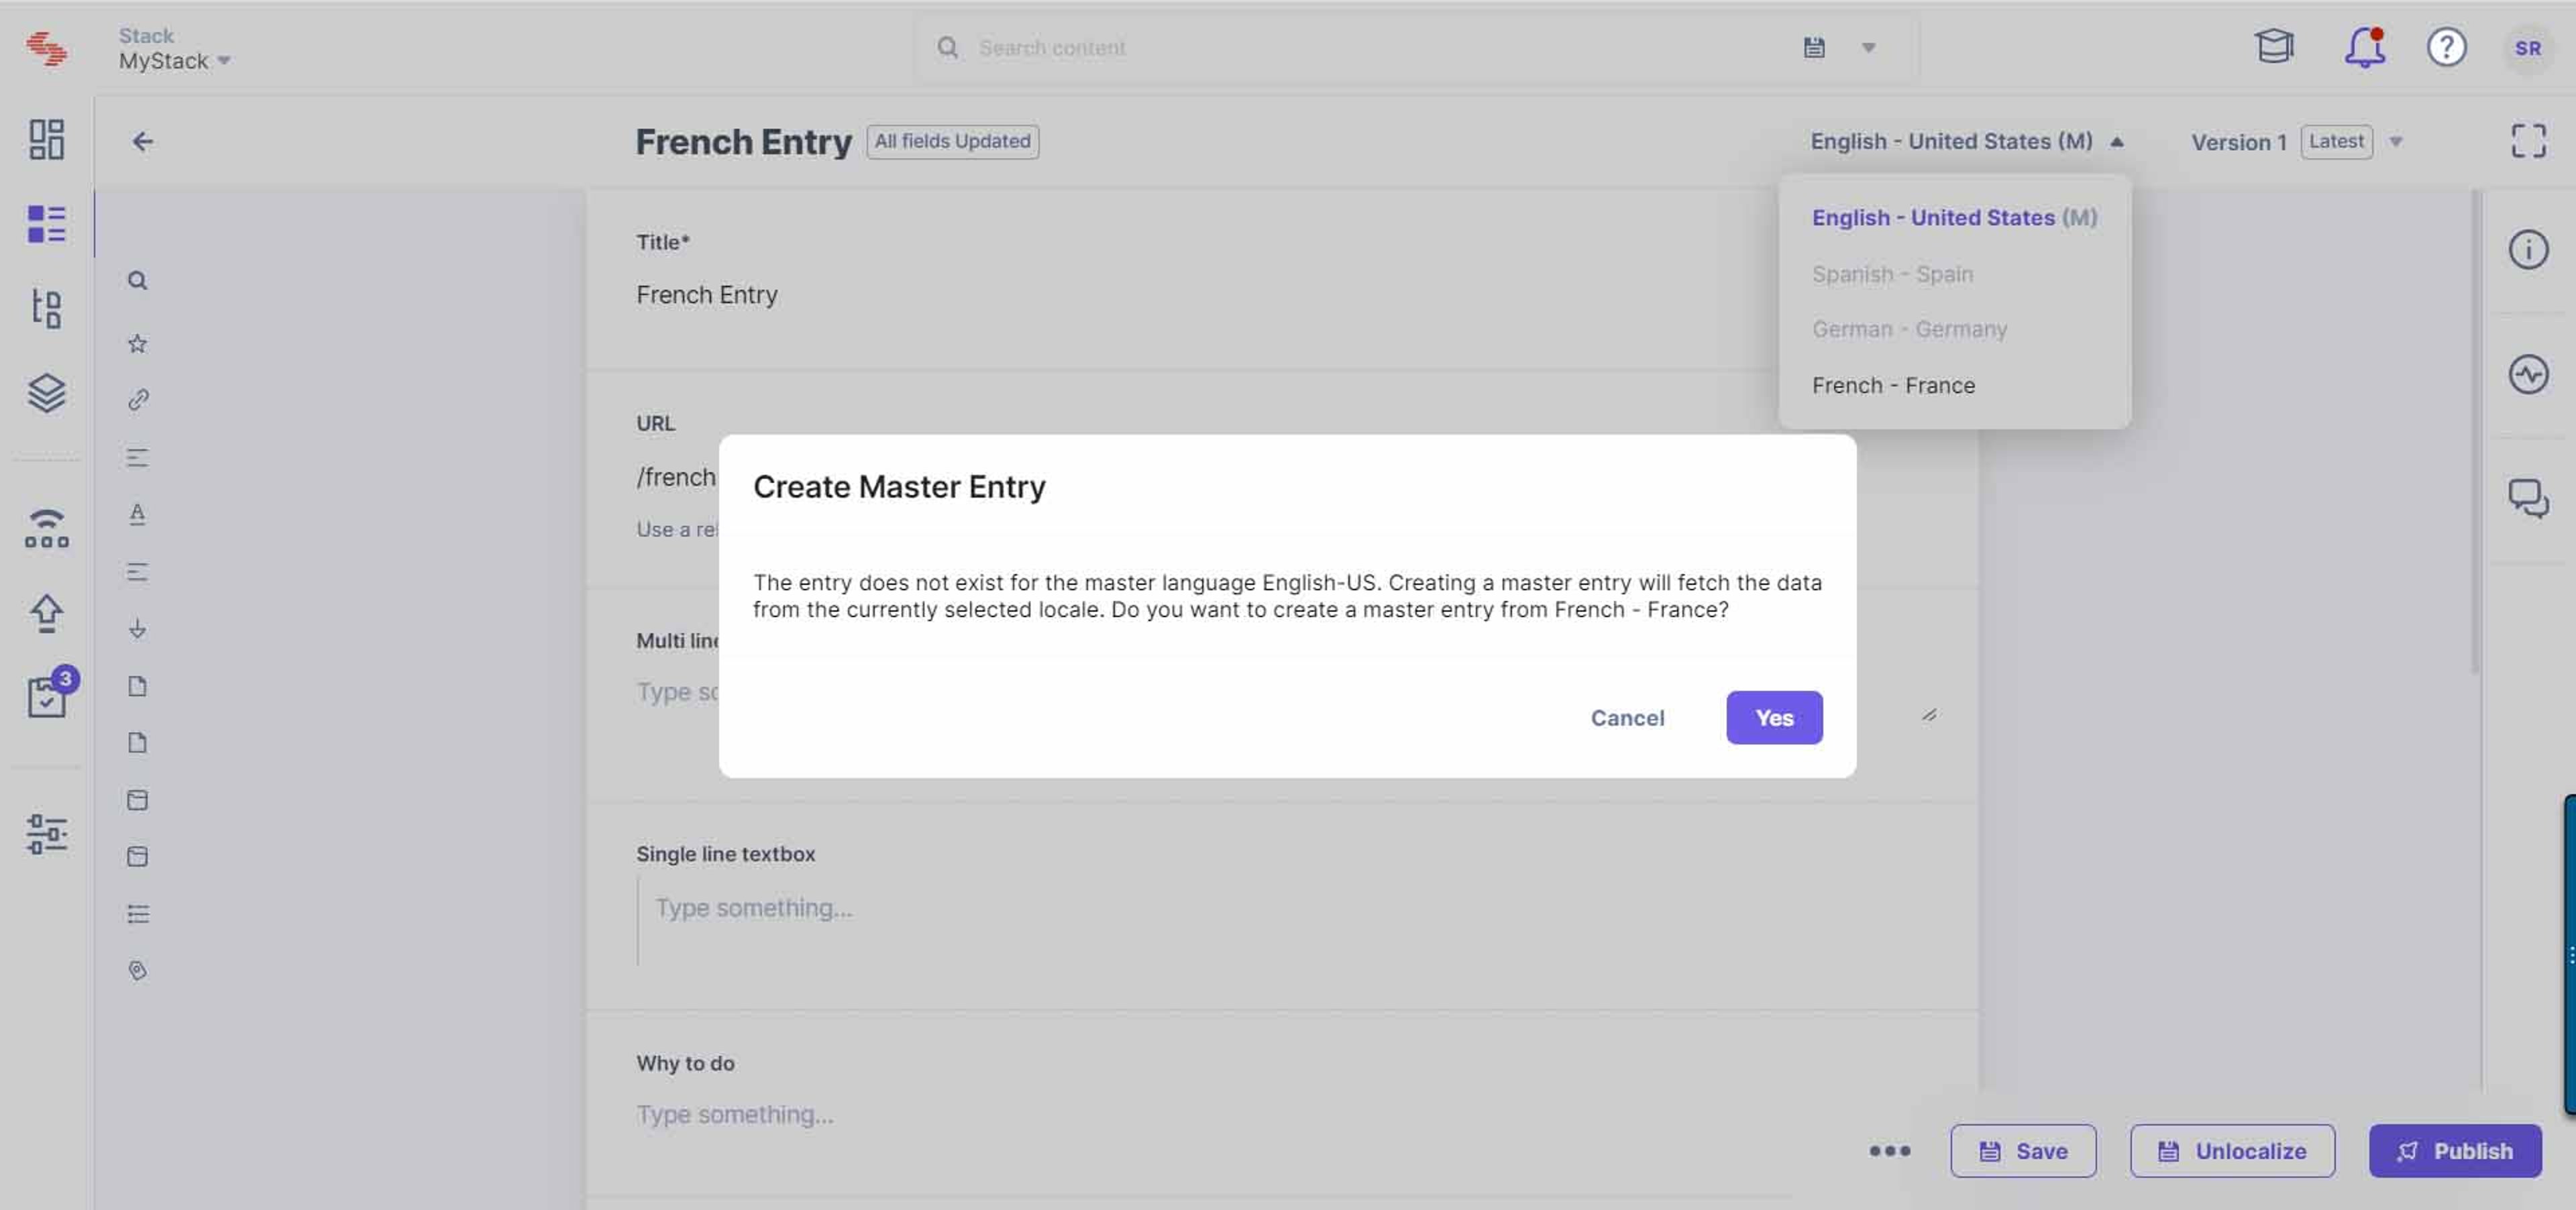
Task: Open the Releases upload-arrow icon
Action: pyautogui.click(x=46, y=613)
